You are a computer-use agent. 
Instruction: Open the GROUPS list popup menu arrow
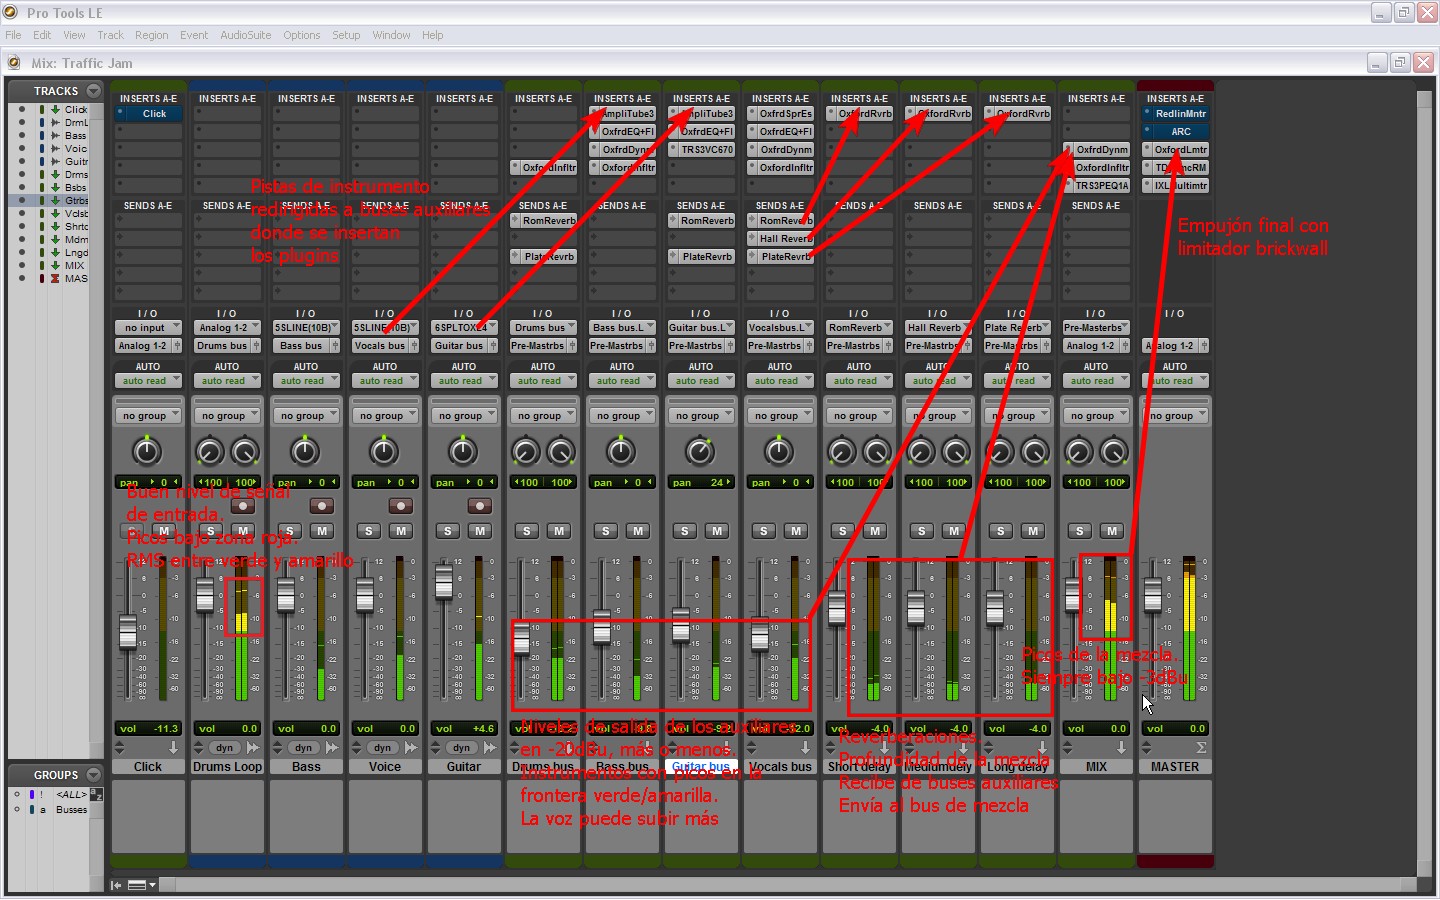pos(93,775)
